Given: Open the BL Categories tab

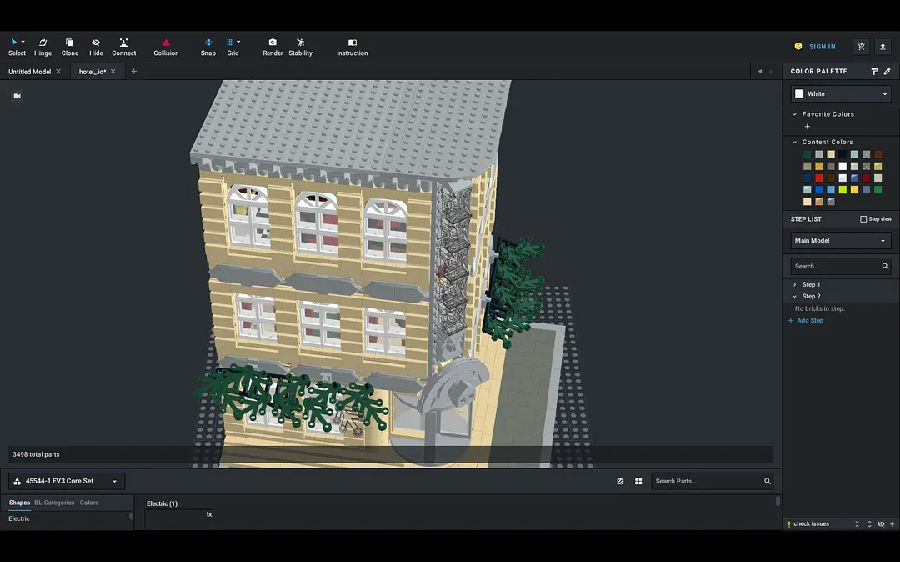Looking at the screenshot, I should coord(54,503).
